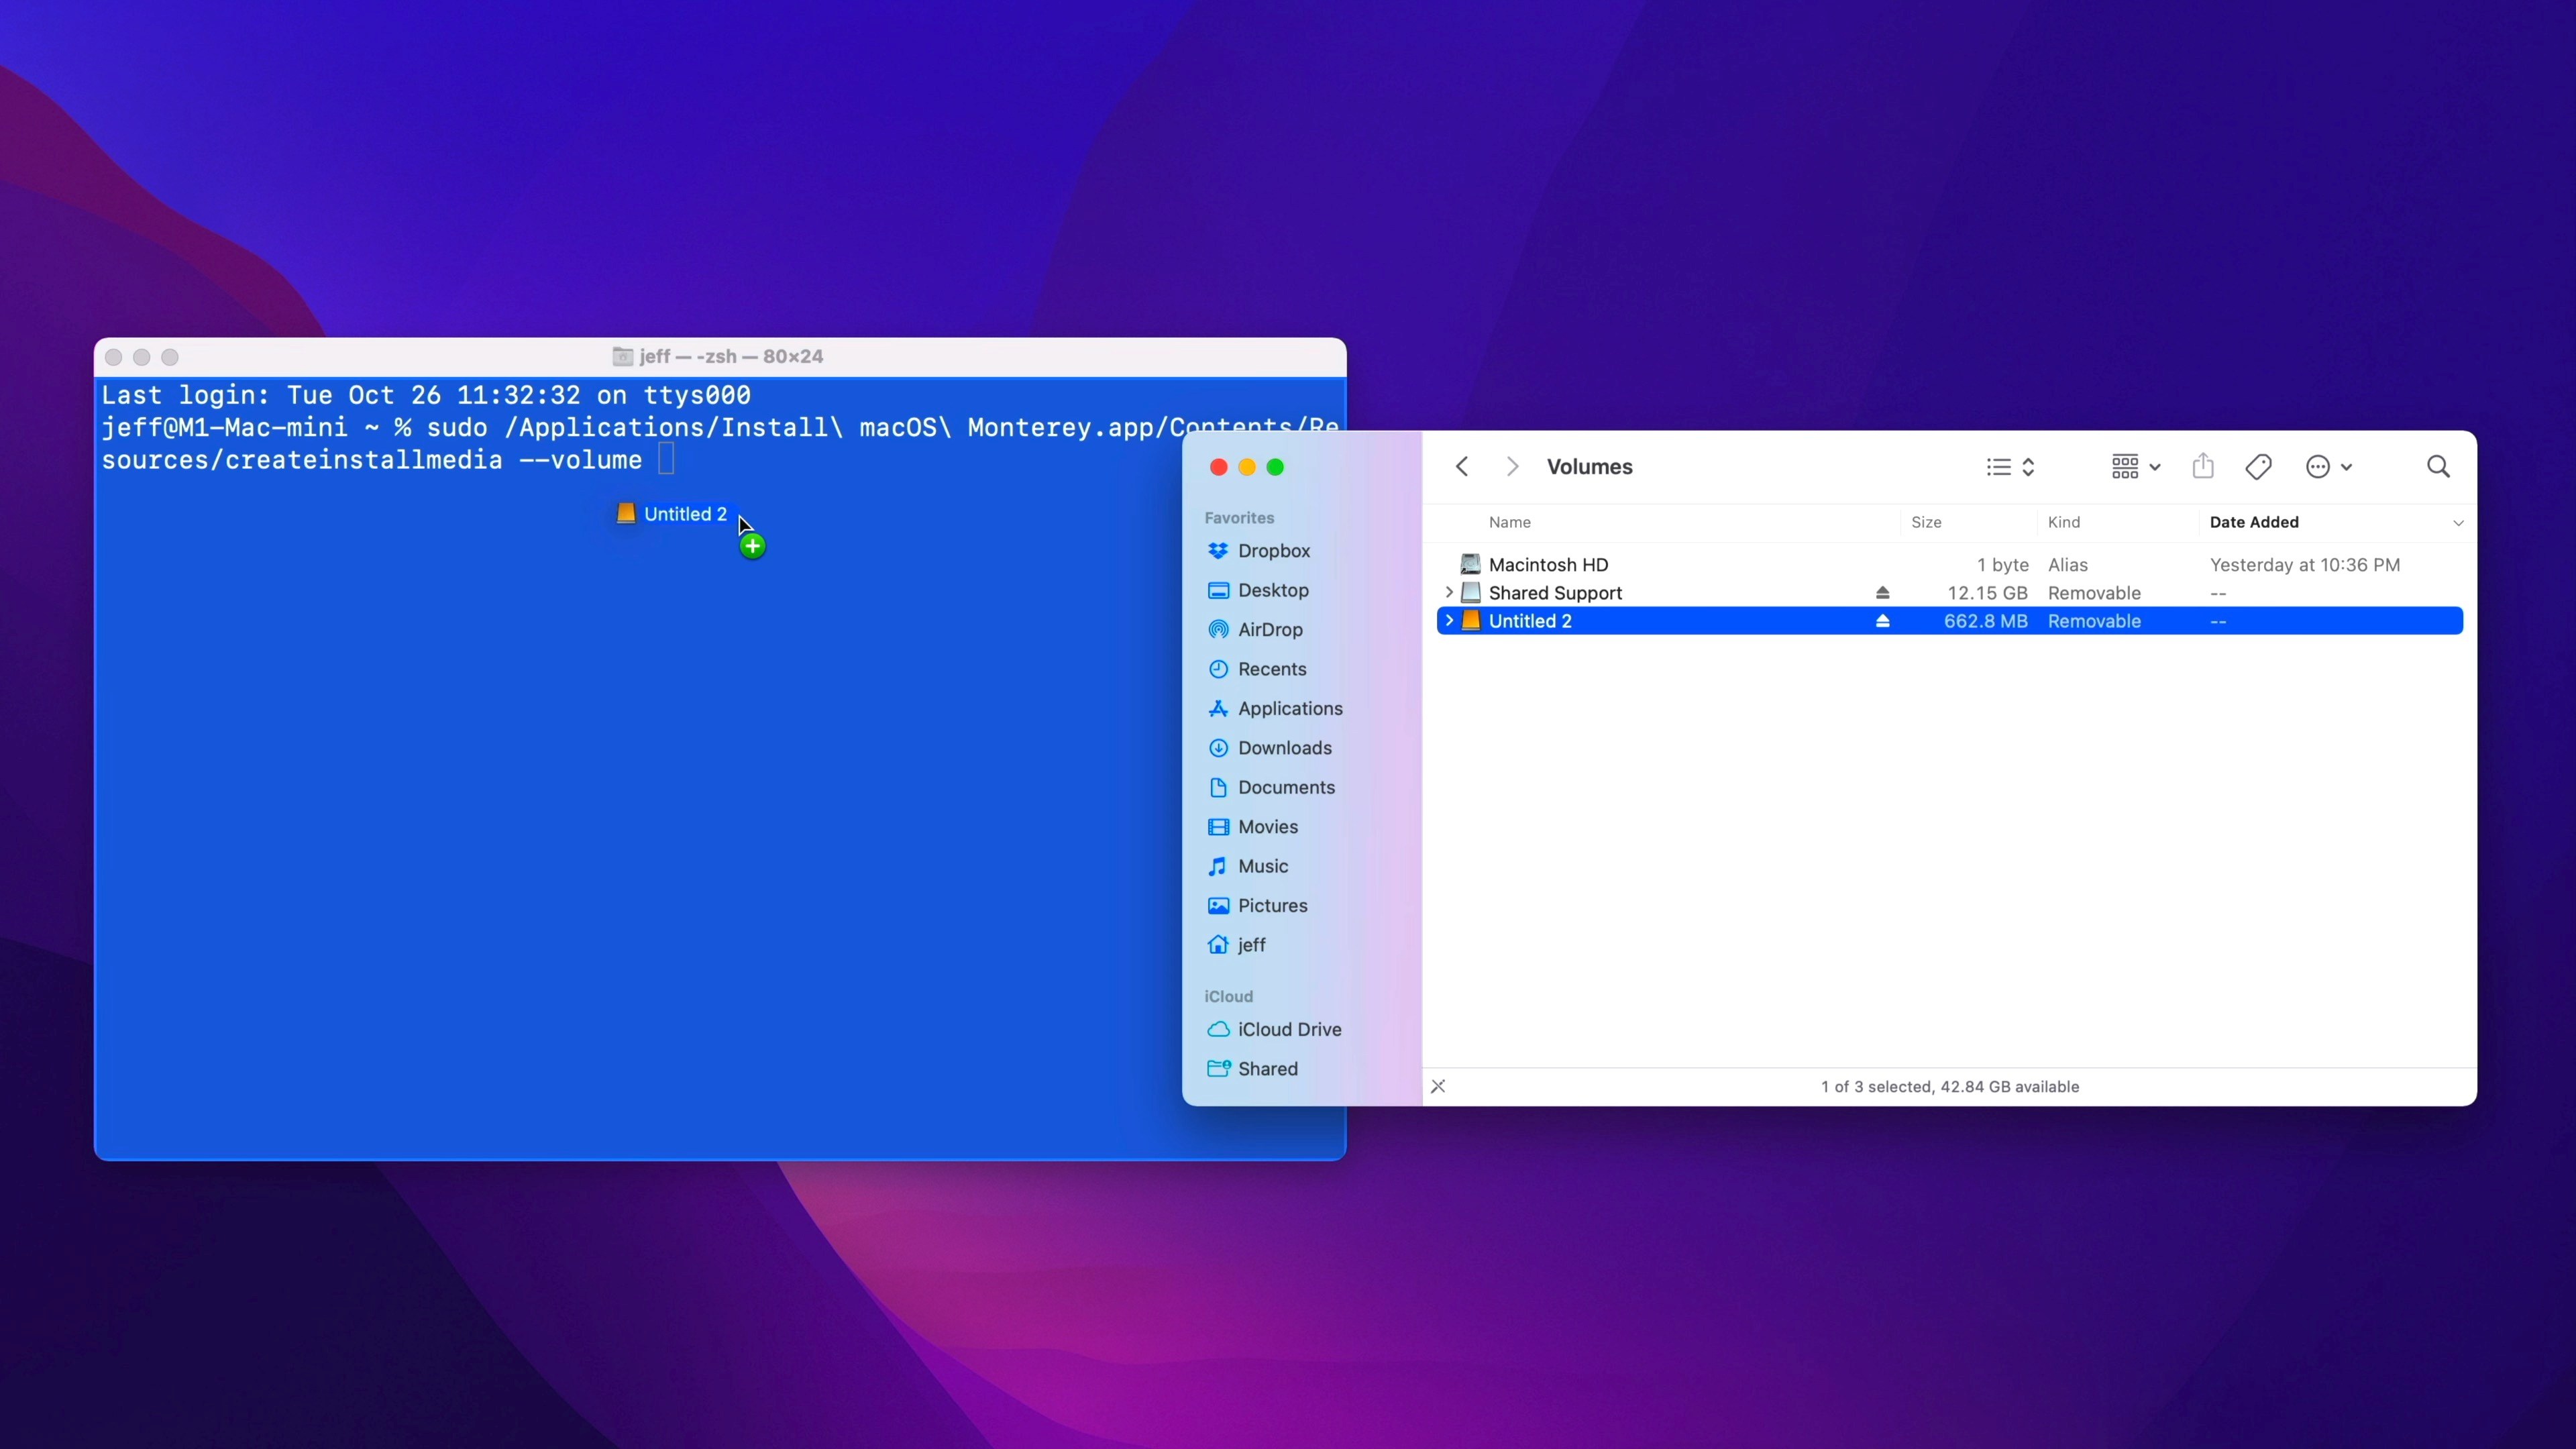Go back in Finder navigation
2576x1449 pixels.
pyautogui.click(x=1462, y=467)
